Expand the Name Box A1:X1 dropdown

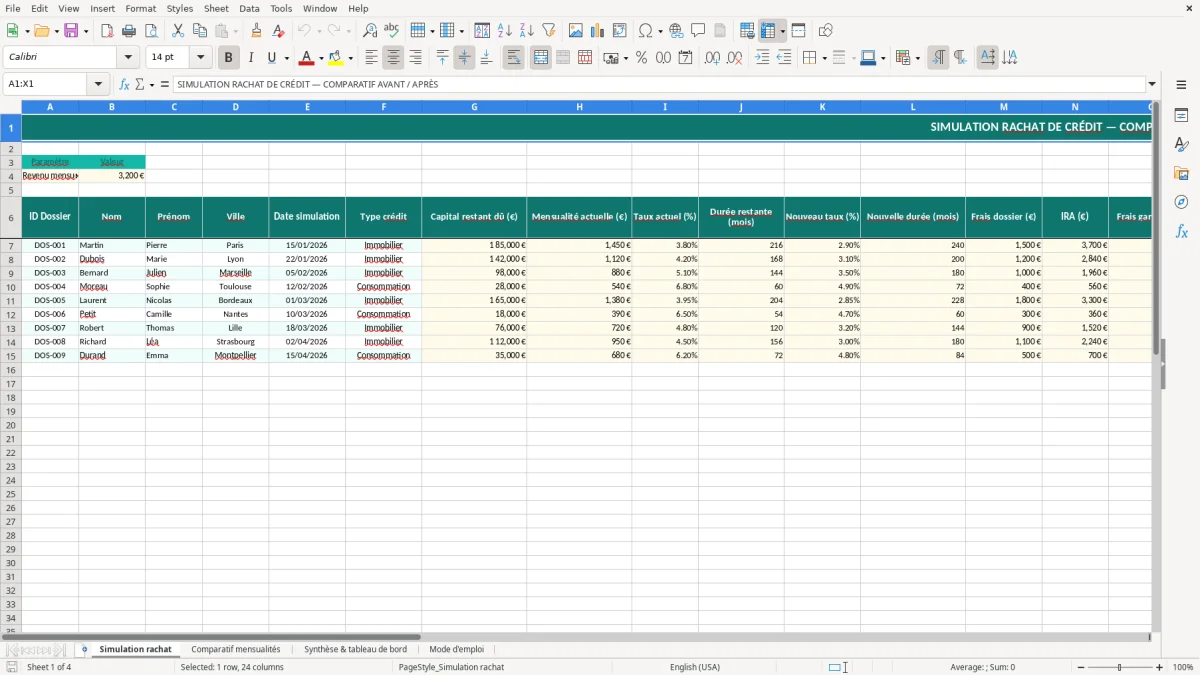98,84
